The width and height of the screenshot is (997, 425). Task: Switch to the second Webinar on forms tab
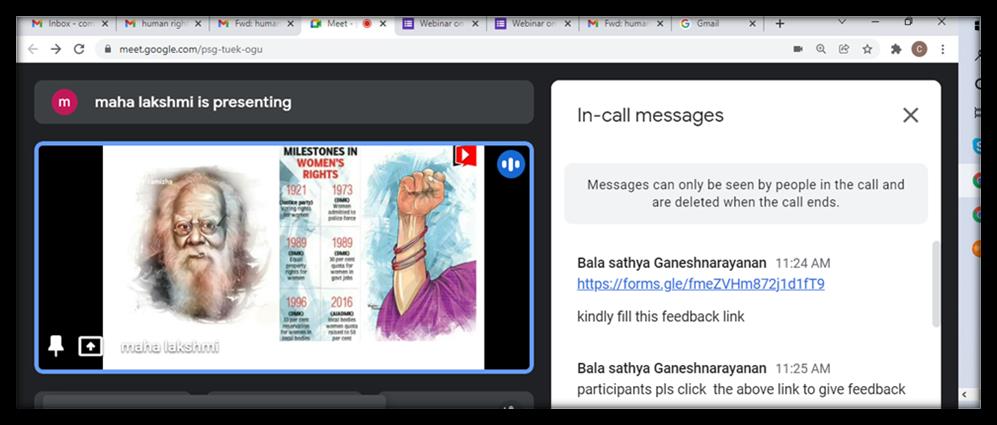[x=534, y=24]
